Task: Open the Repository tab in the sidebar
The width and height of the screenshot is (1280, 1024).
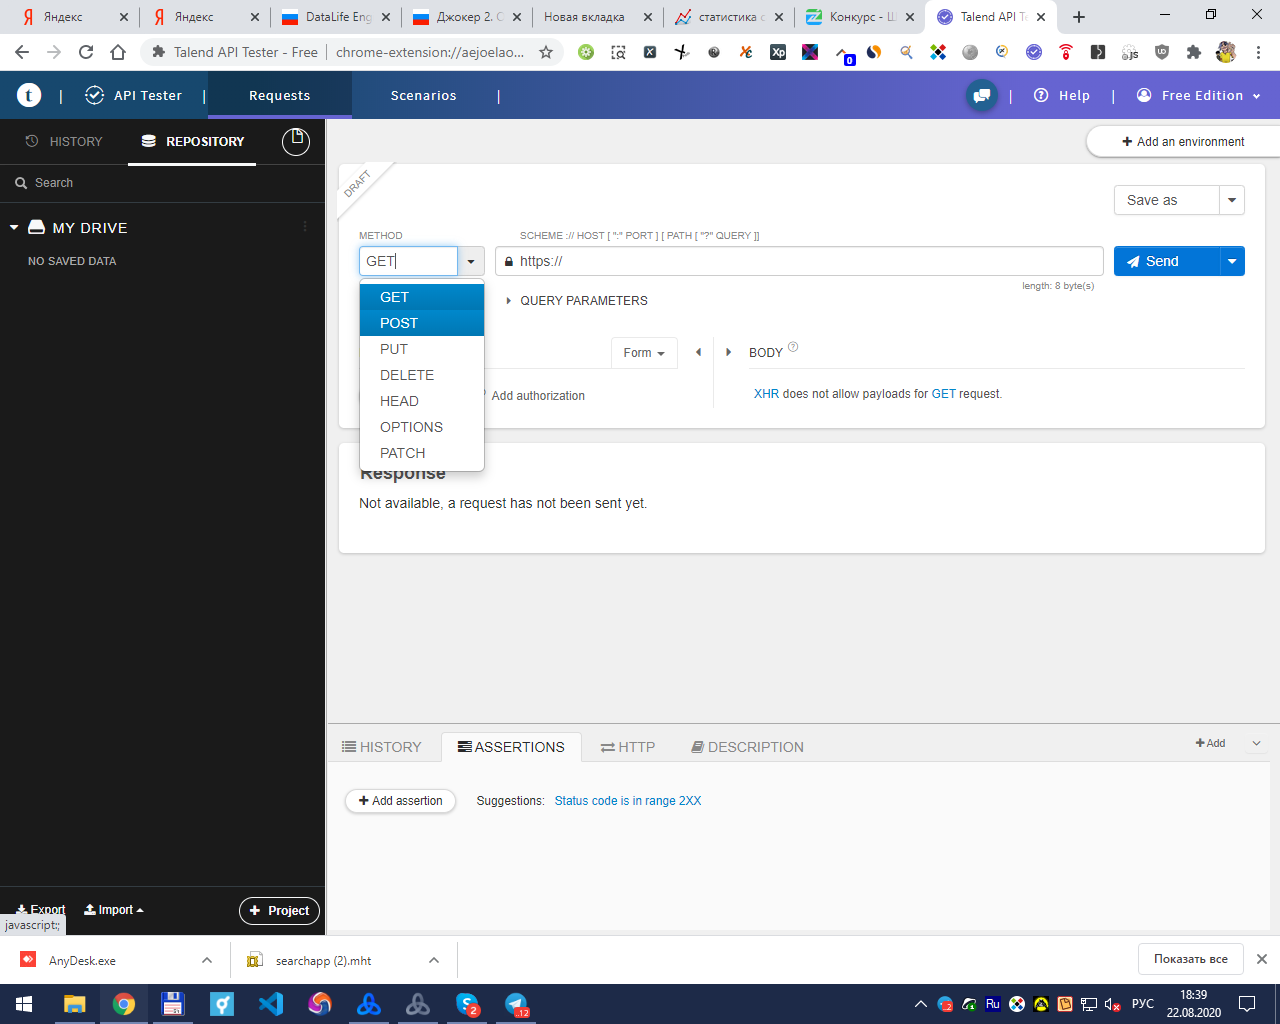Action: pos(193,142)
